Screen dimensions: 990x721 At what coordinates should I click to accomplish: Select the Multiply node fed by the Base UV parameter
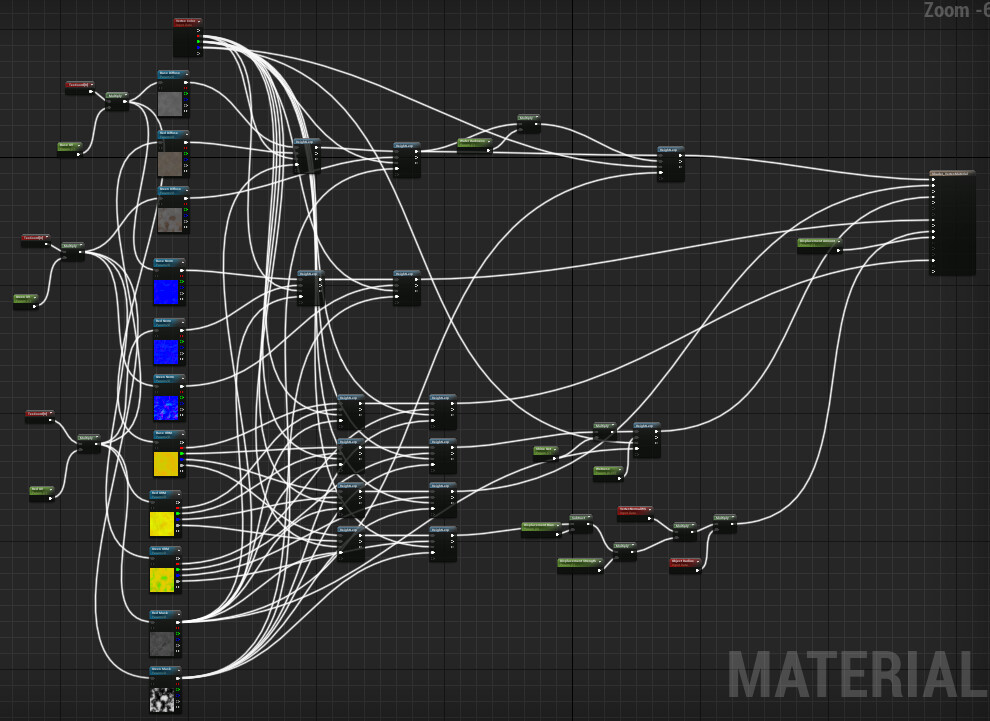click(117, 102)
